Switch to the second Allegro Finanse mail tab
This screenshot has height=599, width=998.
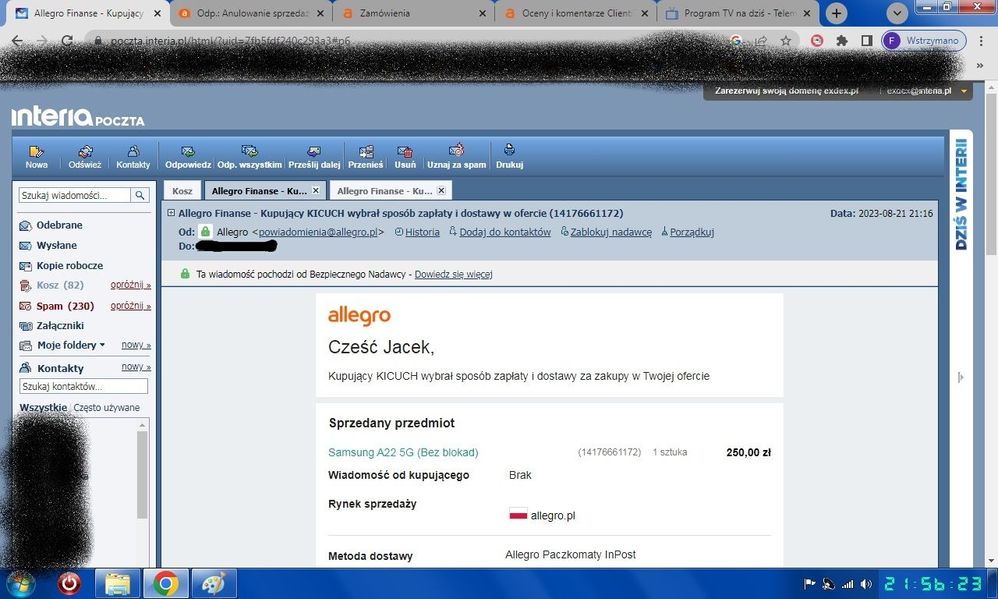[x=384, y=190]
